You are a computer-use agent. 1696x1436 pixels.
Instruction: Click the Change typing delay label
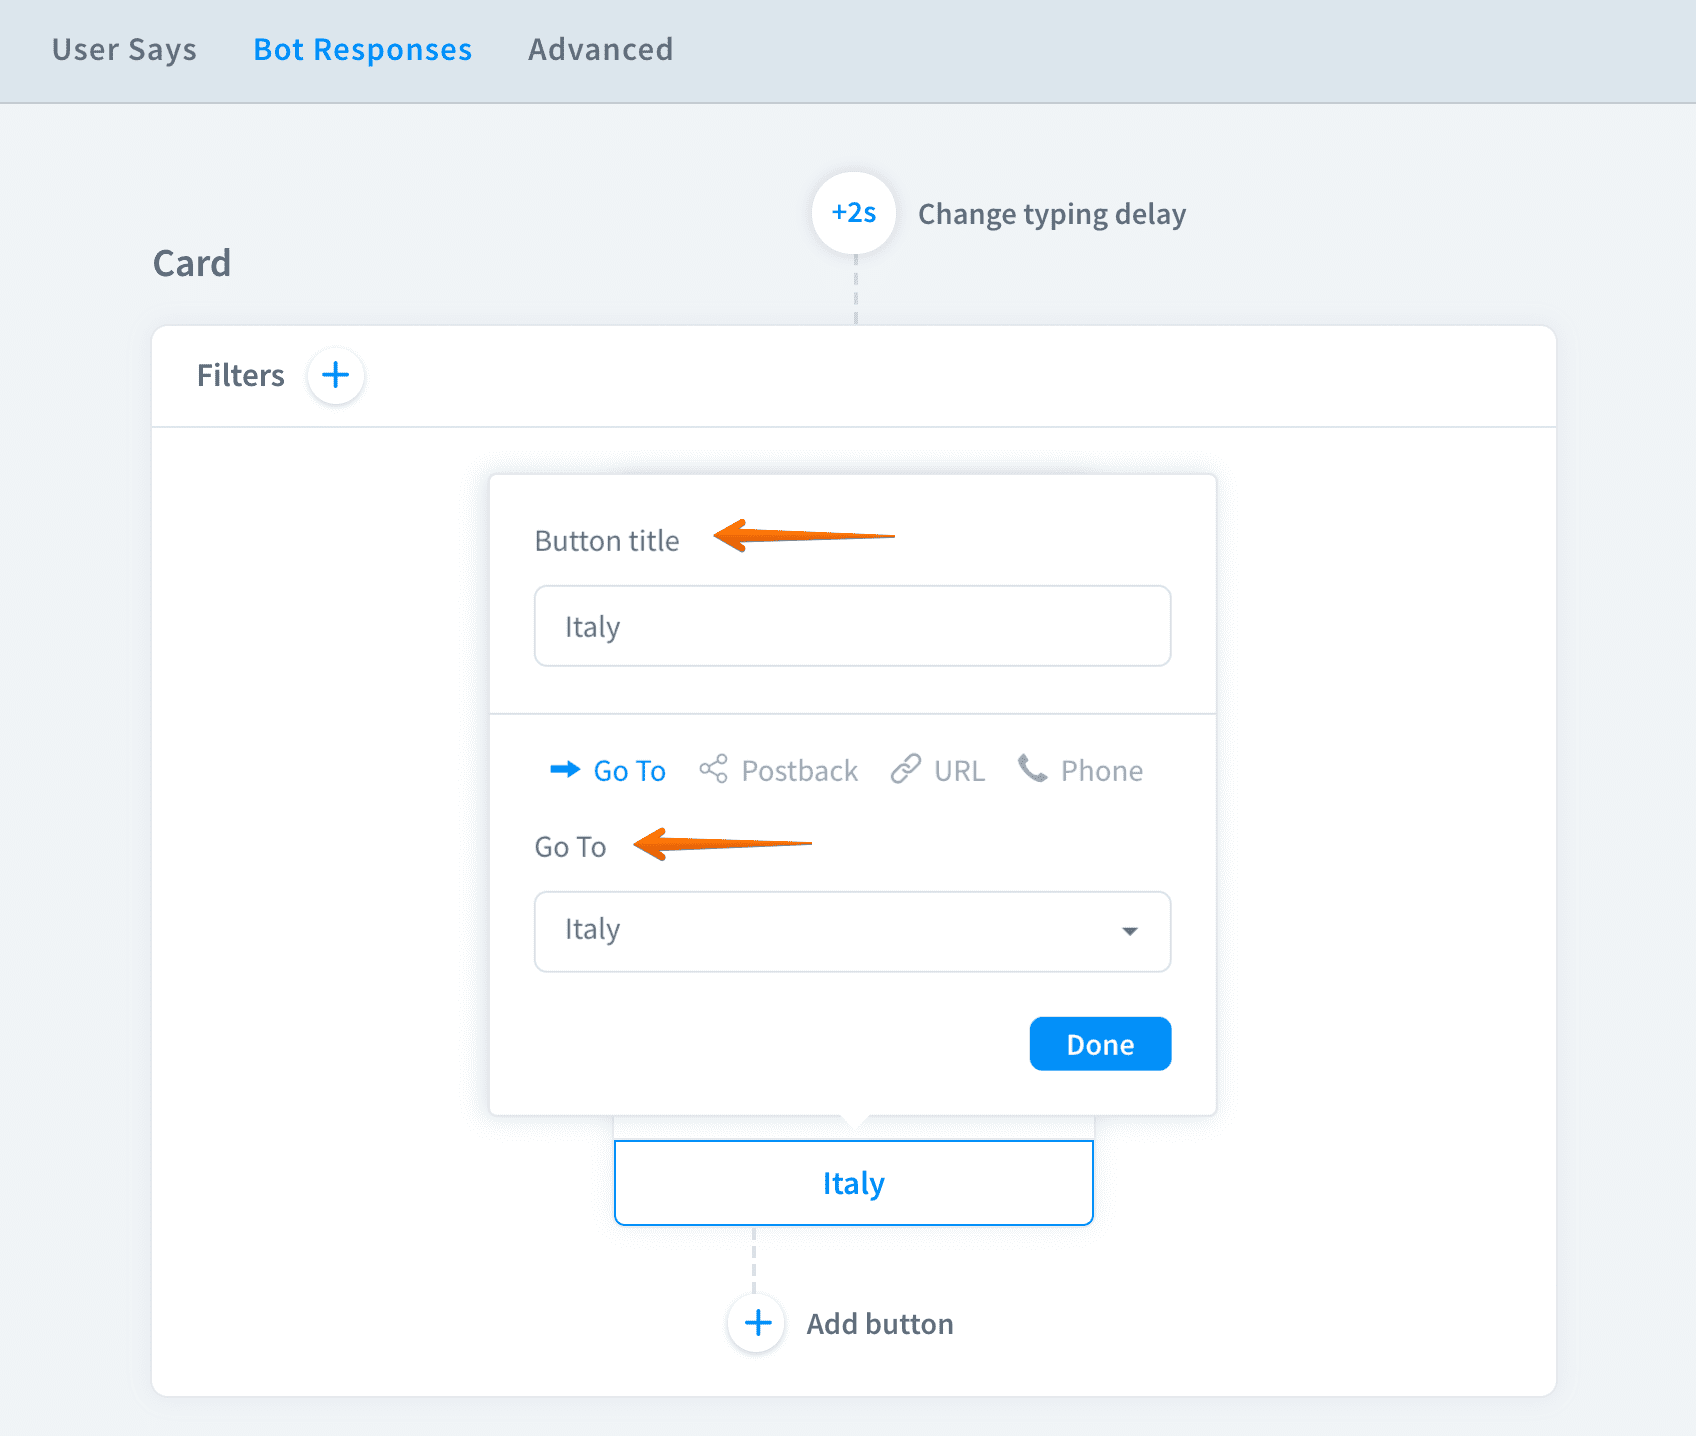1051,214
